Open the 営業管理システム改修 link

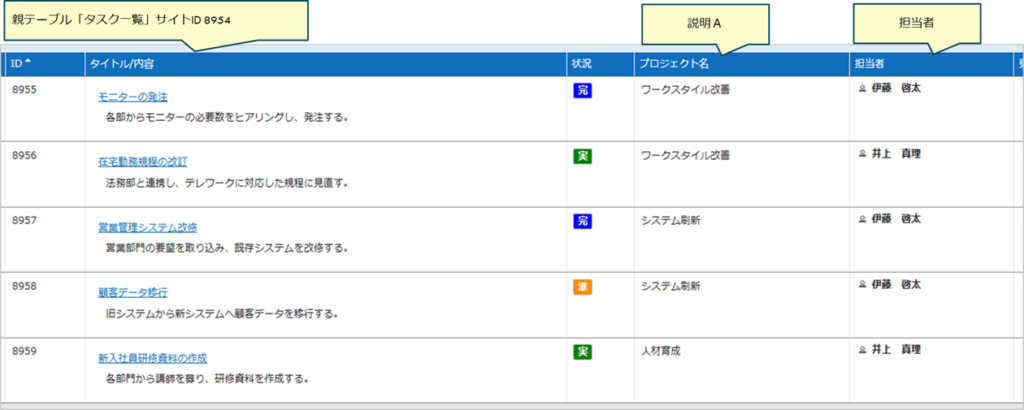(x=148, y=227)
